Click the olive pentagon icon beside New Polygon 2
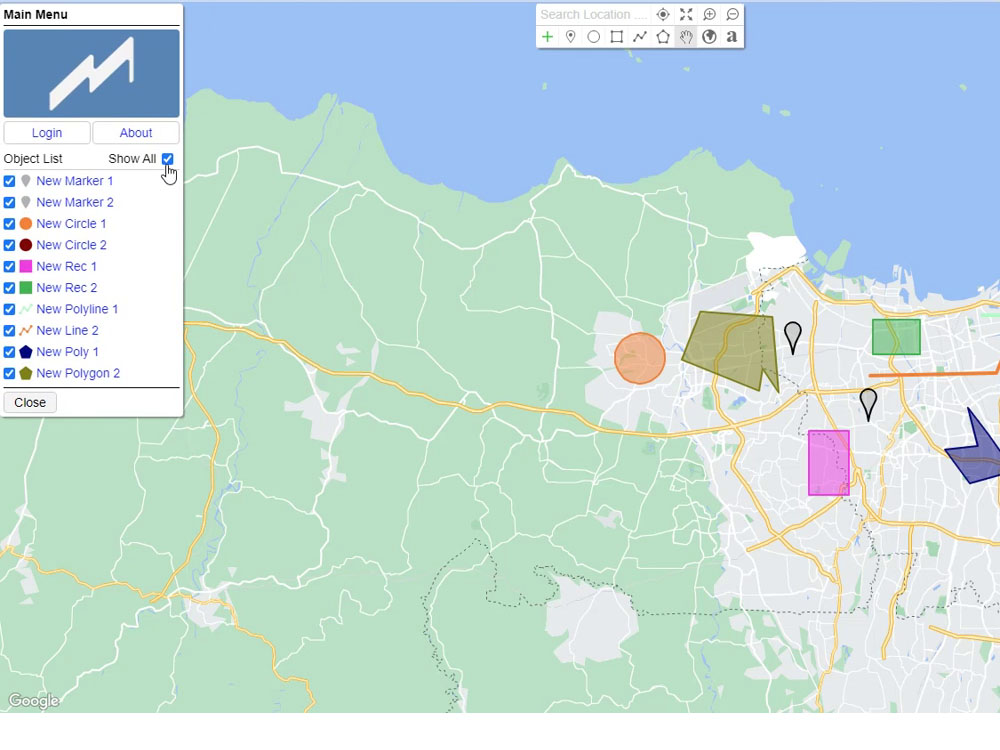 click(26, 373)
